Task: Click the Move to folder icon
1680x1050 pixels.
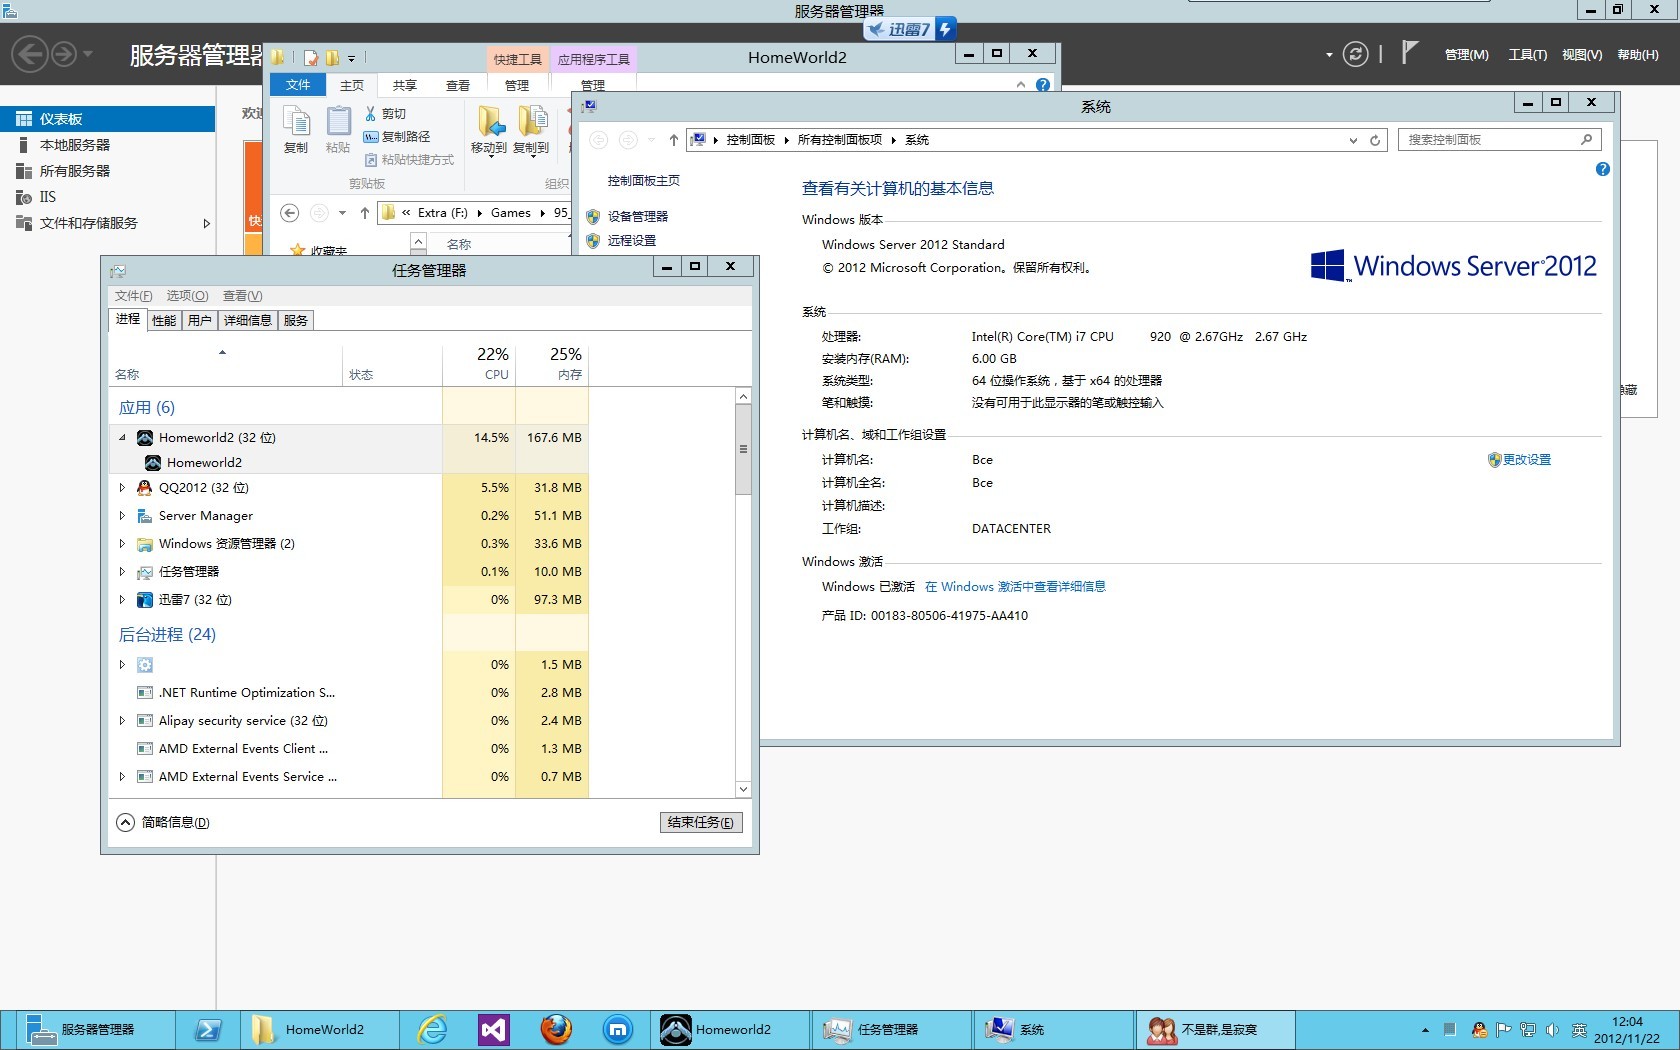Action: point(489,130)
